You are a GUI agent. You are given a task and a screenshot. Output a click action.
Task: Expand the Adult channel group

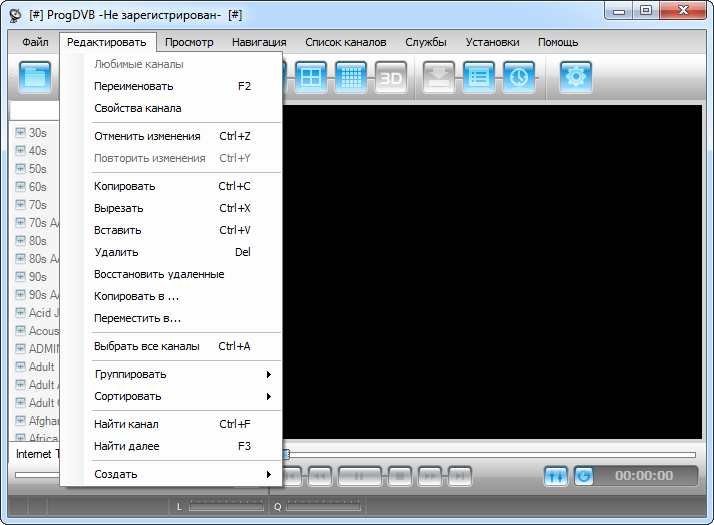pyautogui.click(x=20, y=367)
